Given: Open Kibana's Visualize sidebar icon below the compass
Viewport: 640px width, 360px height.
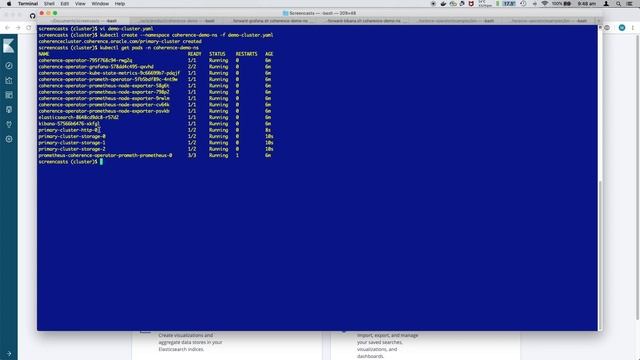Looking at the screenshot, I should [x=9, y=80].
